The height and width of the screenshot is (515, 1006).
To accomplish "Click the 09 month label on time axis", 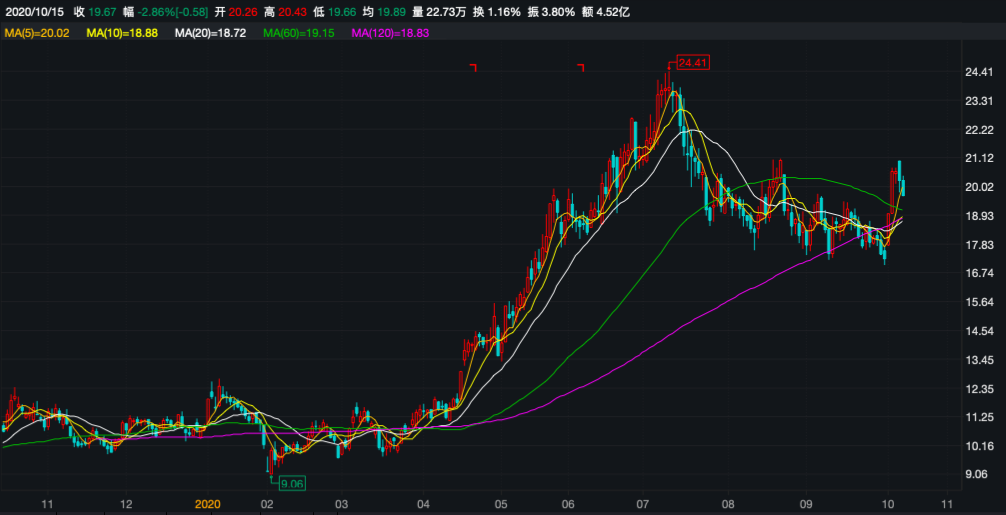I will point(806,504).
